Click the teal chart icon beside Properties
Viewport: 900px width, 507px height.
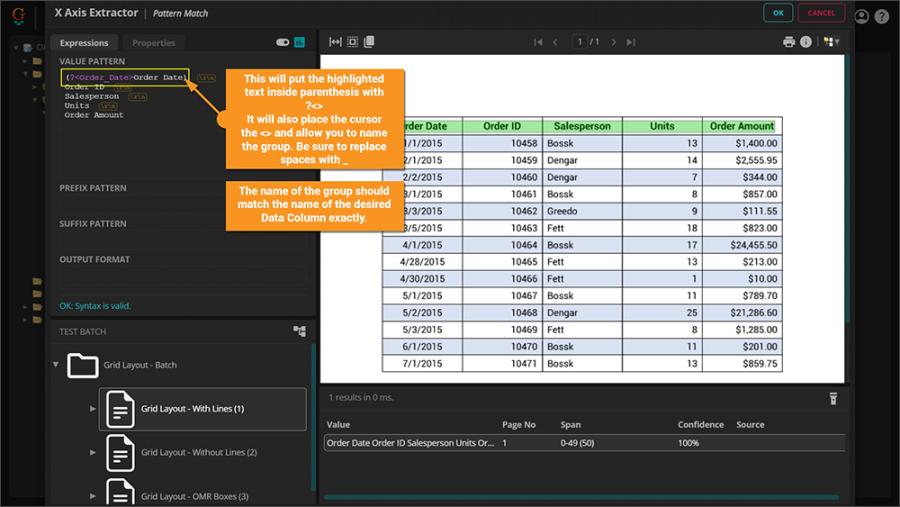click(299, 43)
